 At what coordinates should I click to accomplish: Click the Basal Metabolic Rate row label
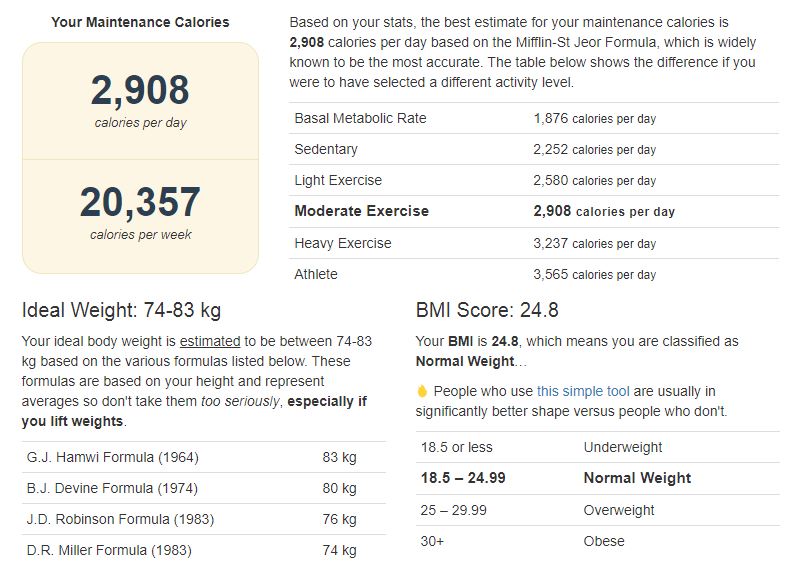[x=360, y=118]
